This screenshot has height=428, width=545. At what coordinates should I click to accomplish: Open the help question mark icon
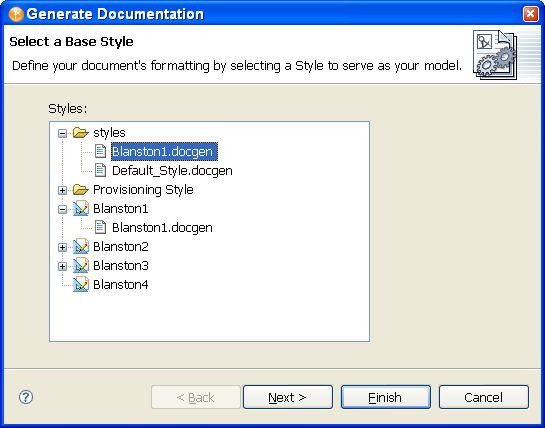(x=26, y=397)
